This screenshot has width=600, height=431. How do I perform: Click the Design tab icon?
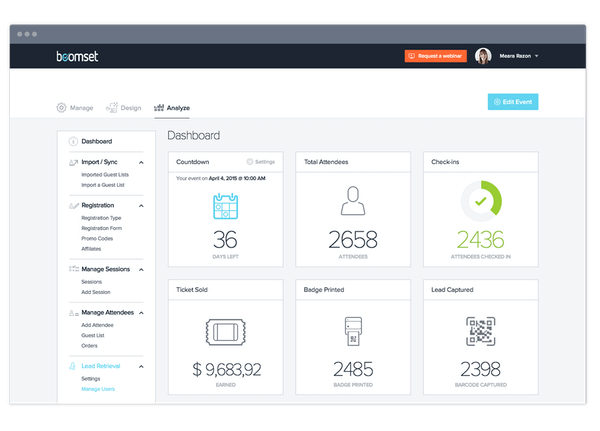(112, 108)
